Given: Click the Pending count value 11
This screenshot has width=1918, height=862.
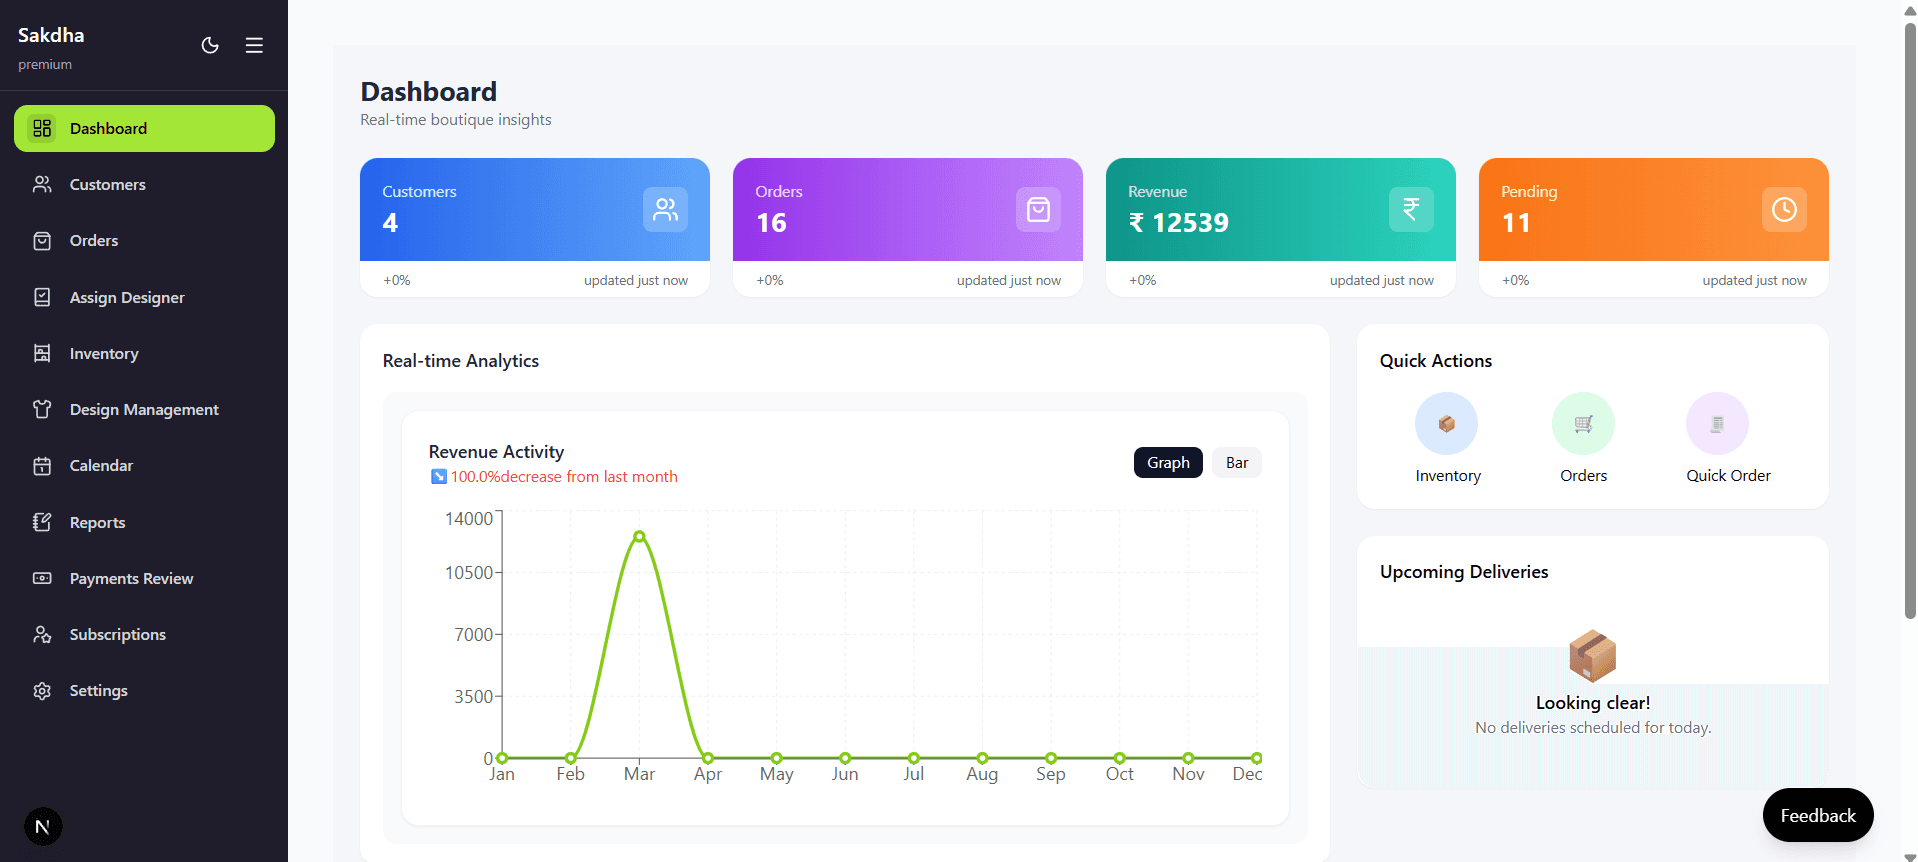Looking at the screenshot, I should [x=1516, y=223].
